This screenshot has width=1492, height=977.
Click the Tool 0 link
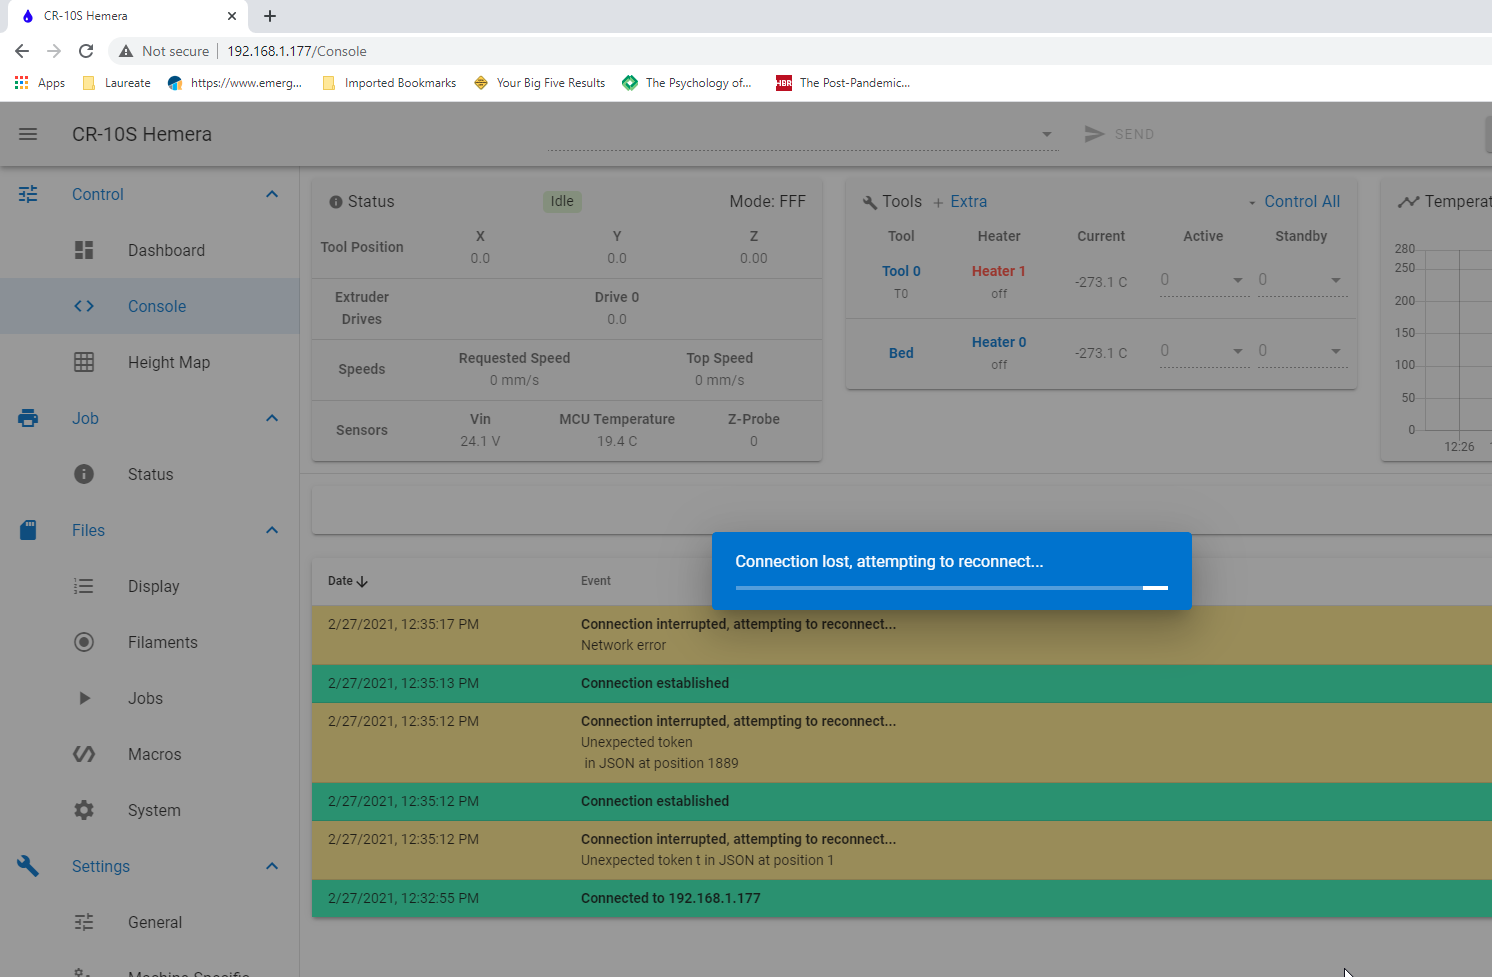point(901,271)
